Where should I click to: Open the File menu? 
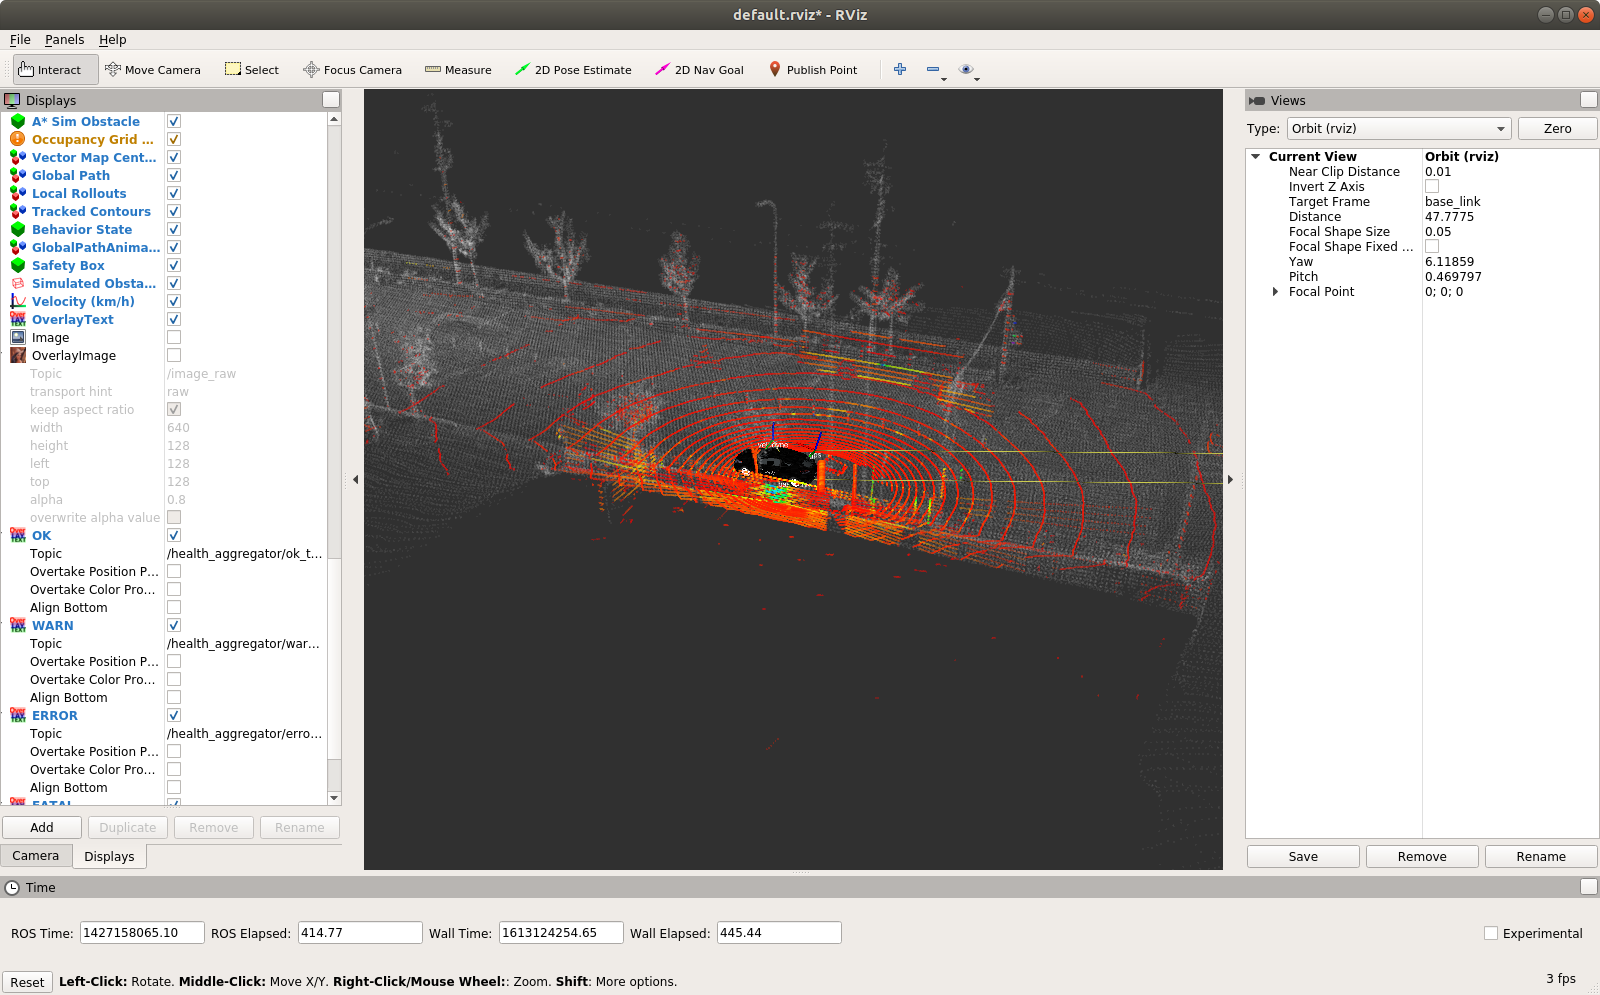coord(20,40)
